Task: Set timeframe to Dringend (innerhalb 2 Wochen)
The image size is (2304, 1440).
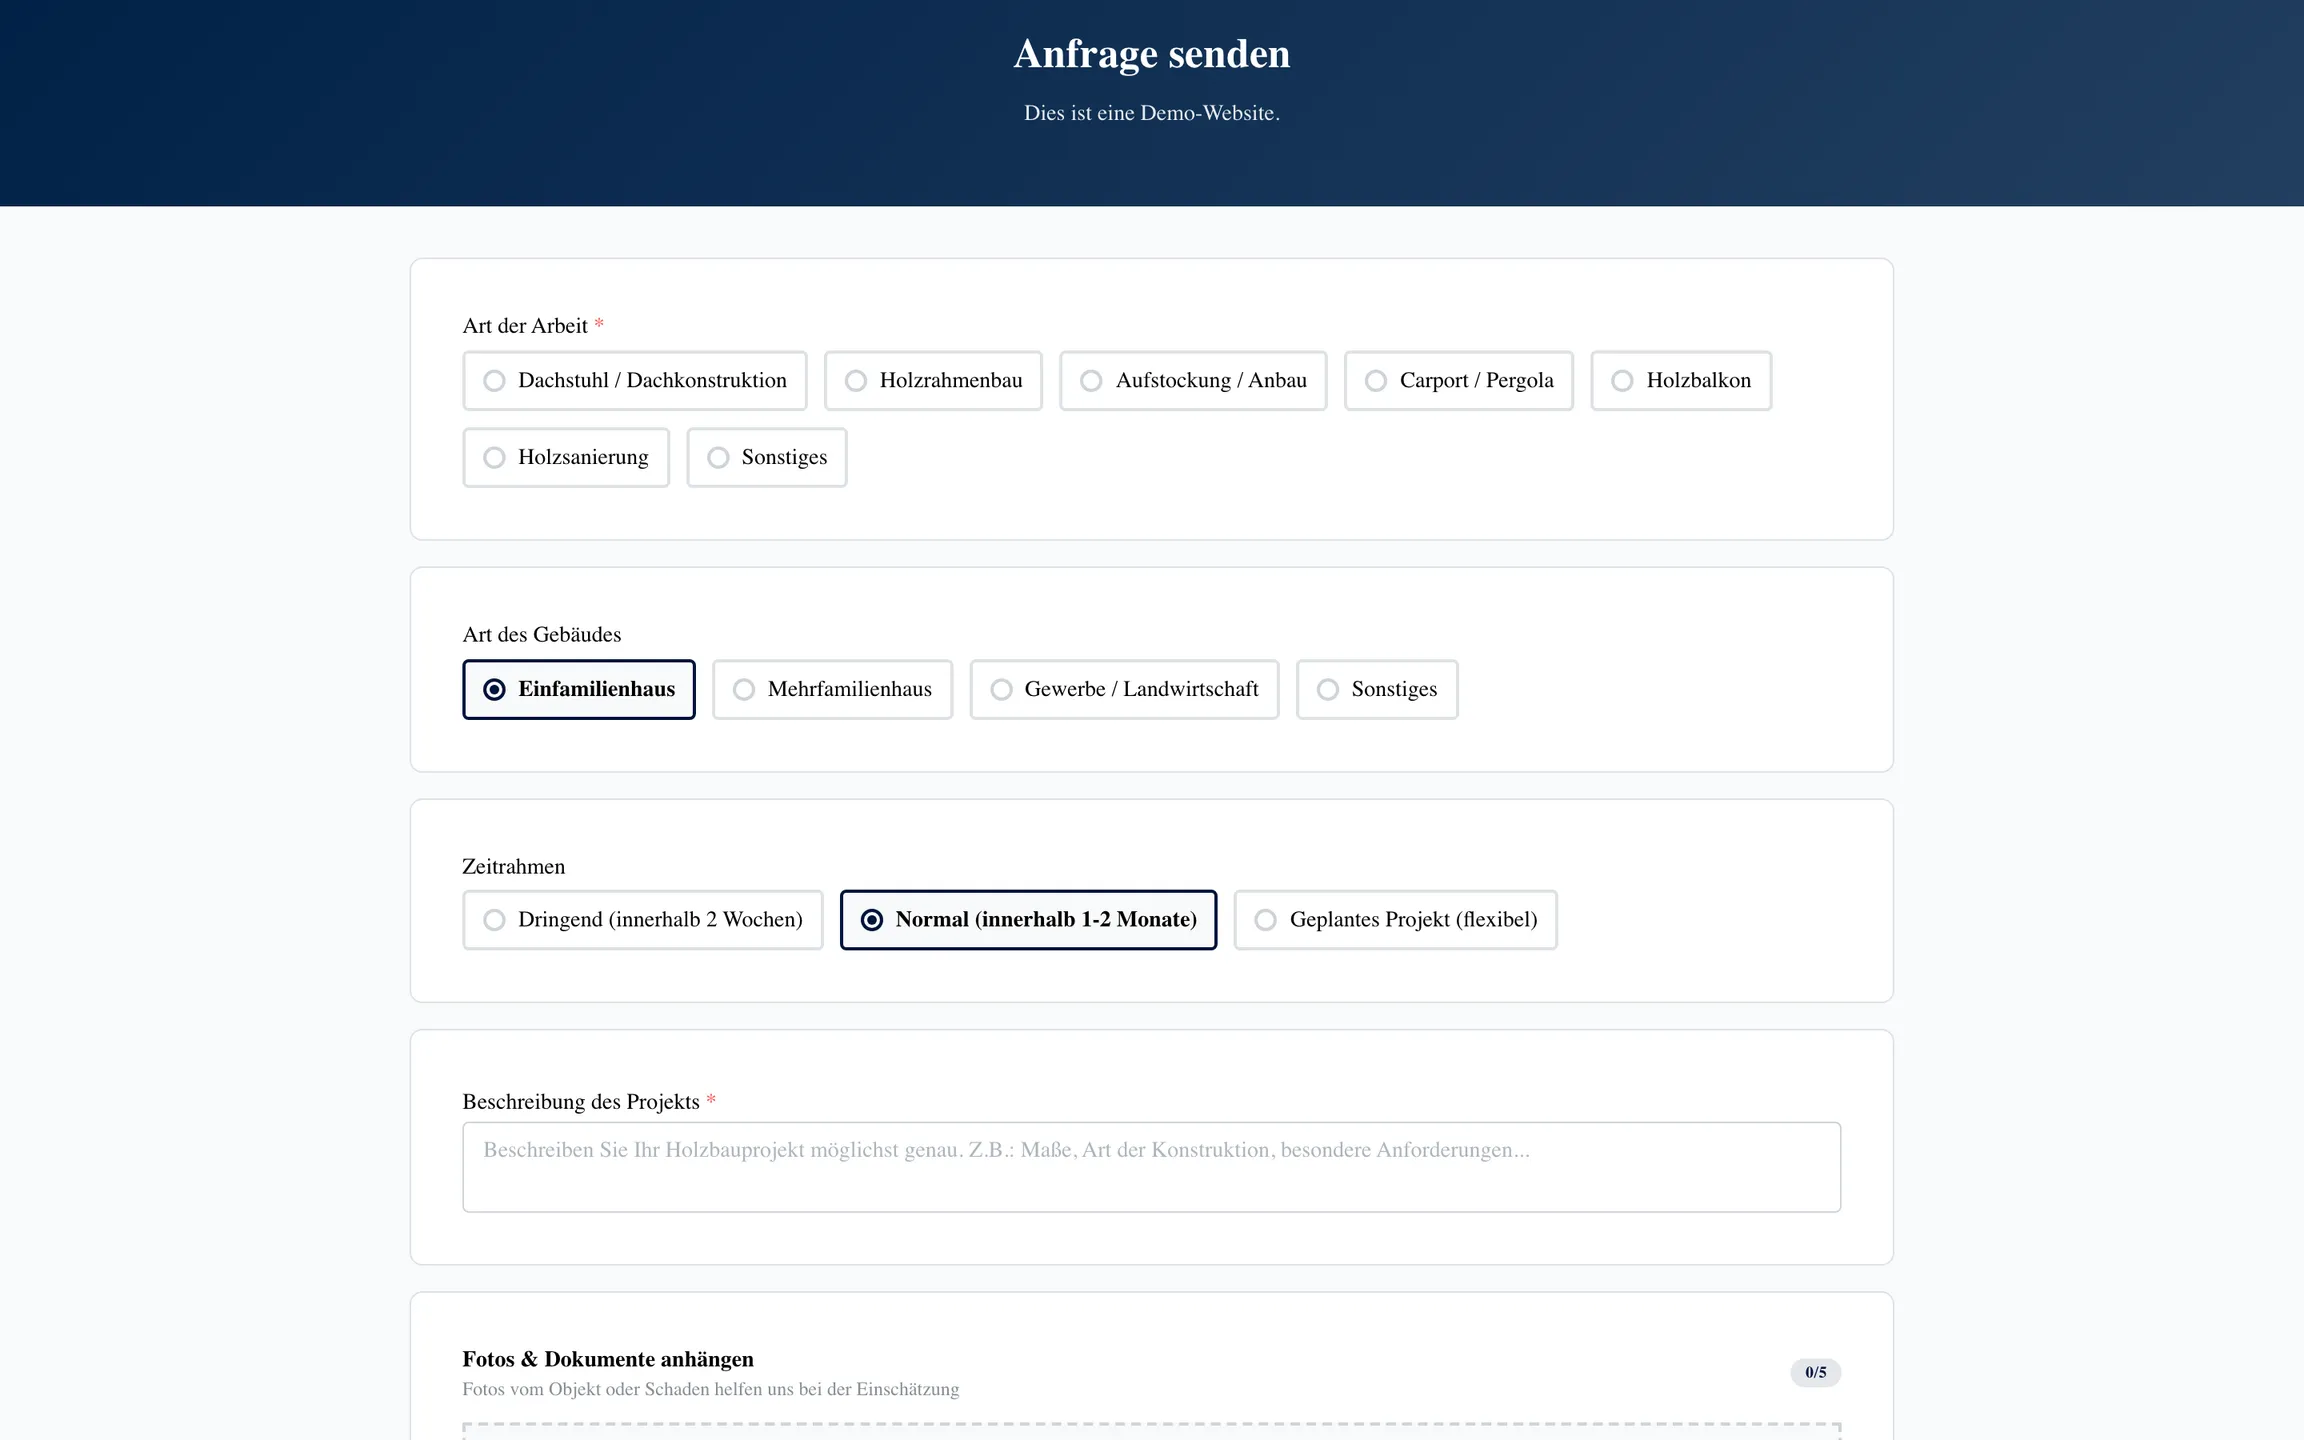Action: [x=642, y=919]
